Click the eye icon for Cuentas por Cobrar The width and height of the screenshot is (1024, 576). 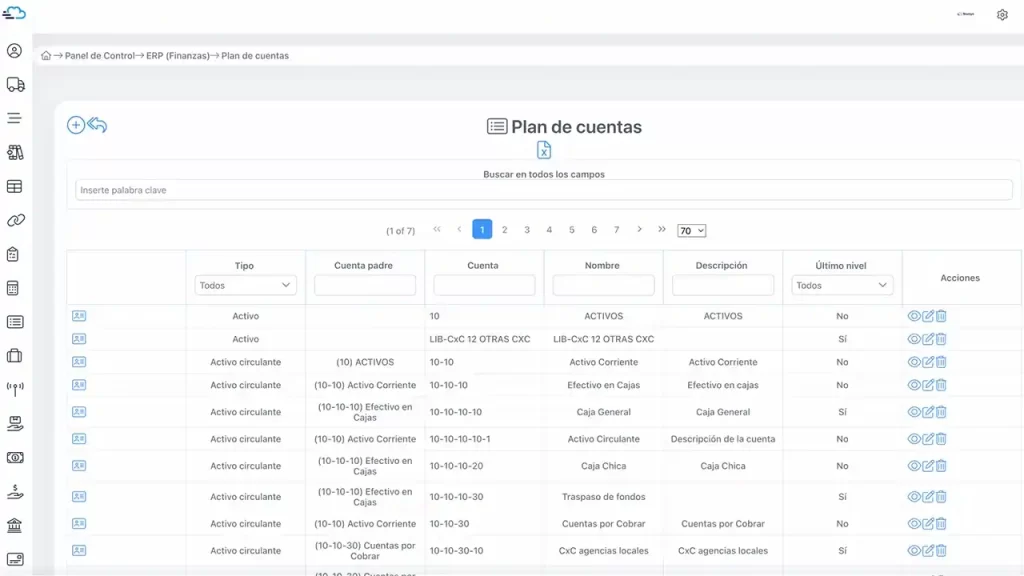coord(913,523)
